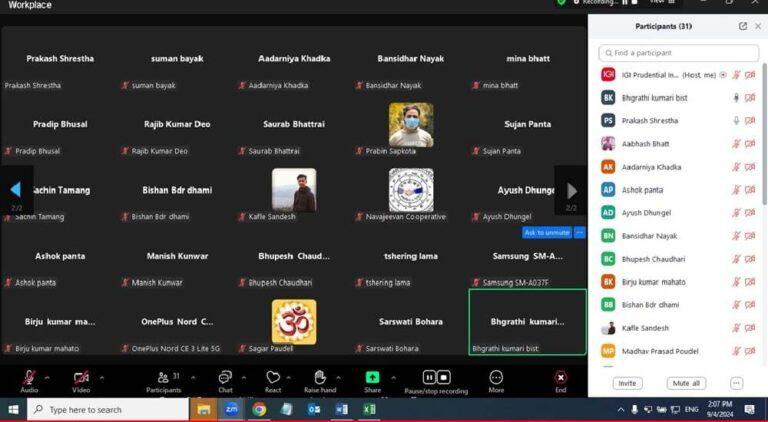Open the Chat panel icon
The height and width of the screenshot is (422, 768).
[x=225, y=377]
